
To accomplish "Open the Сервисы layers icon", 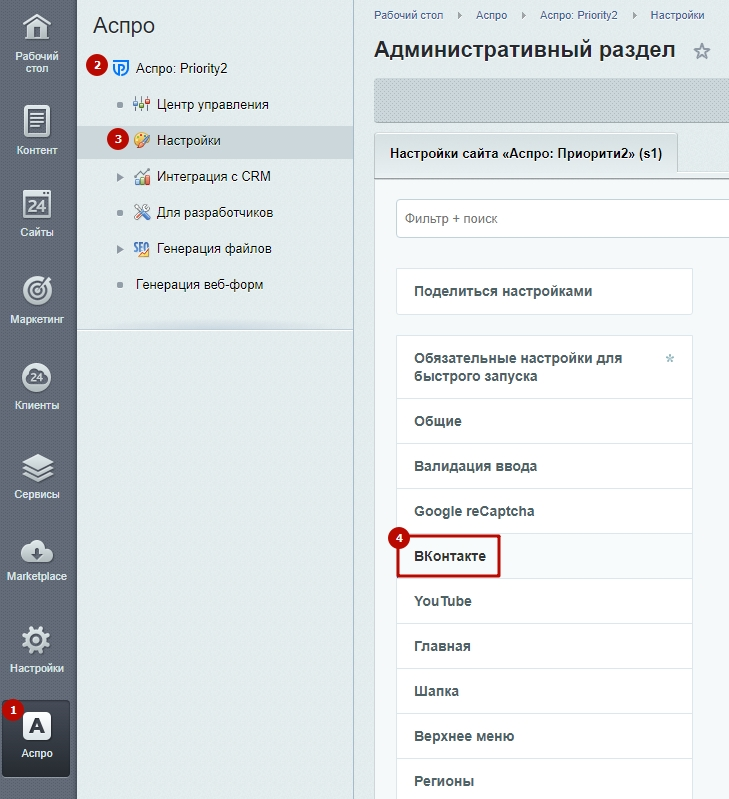I will click(37, 467).
